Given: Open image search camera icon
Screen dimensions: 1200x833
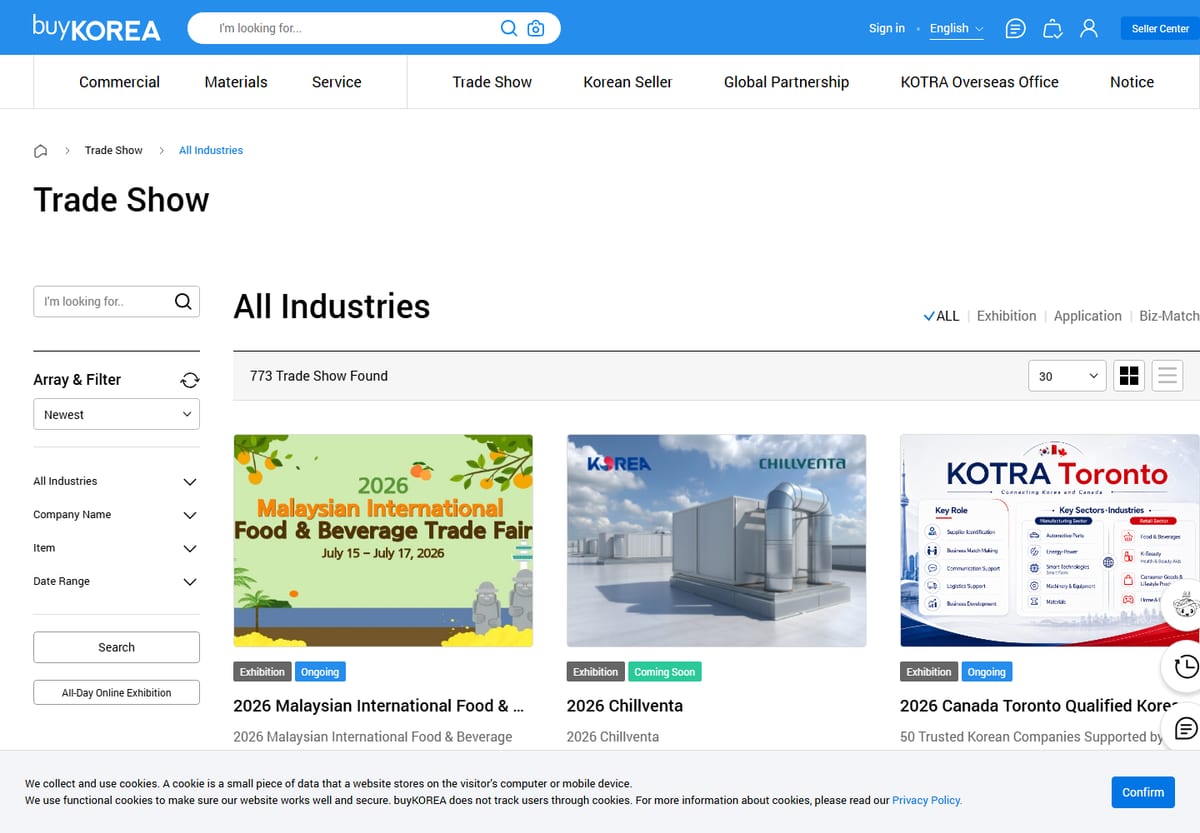Looking at the screenshot, I should point(536,28).
